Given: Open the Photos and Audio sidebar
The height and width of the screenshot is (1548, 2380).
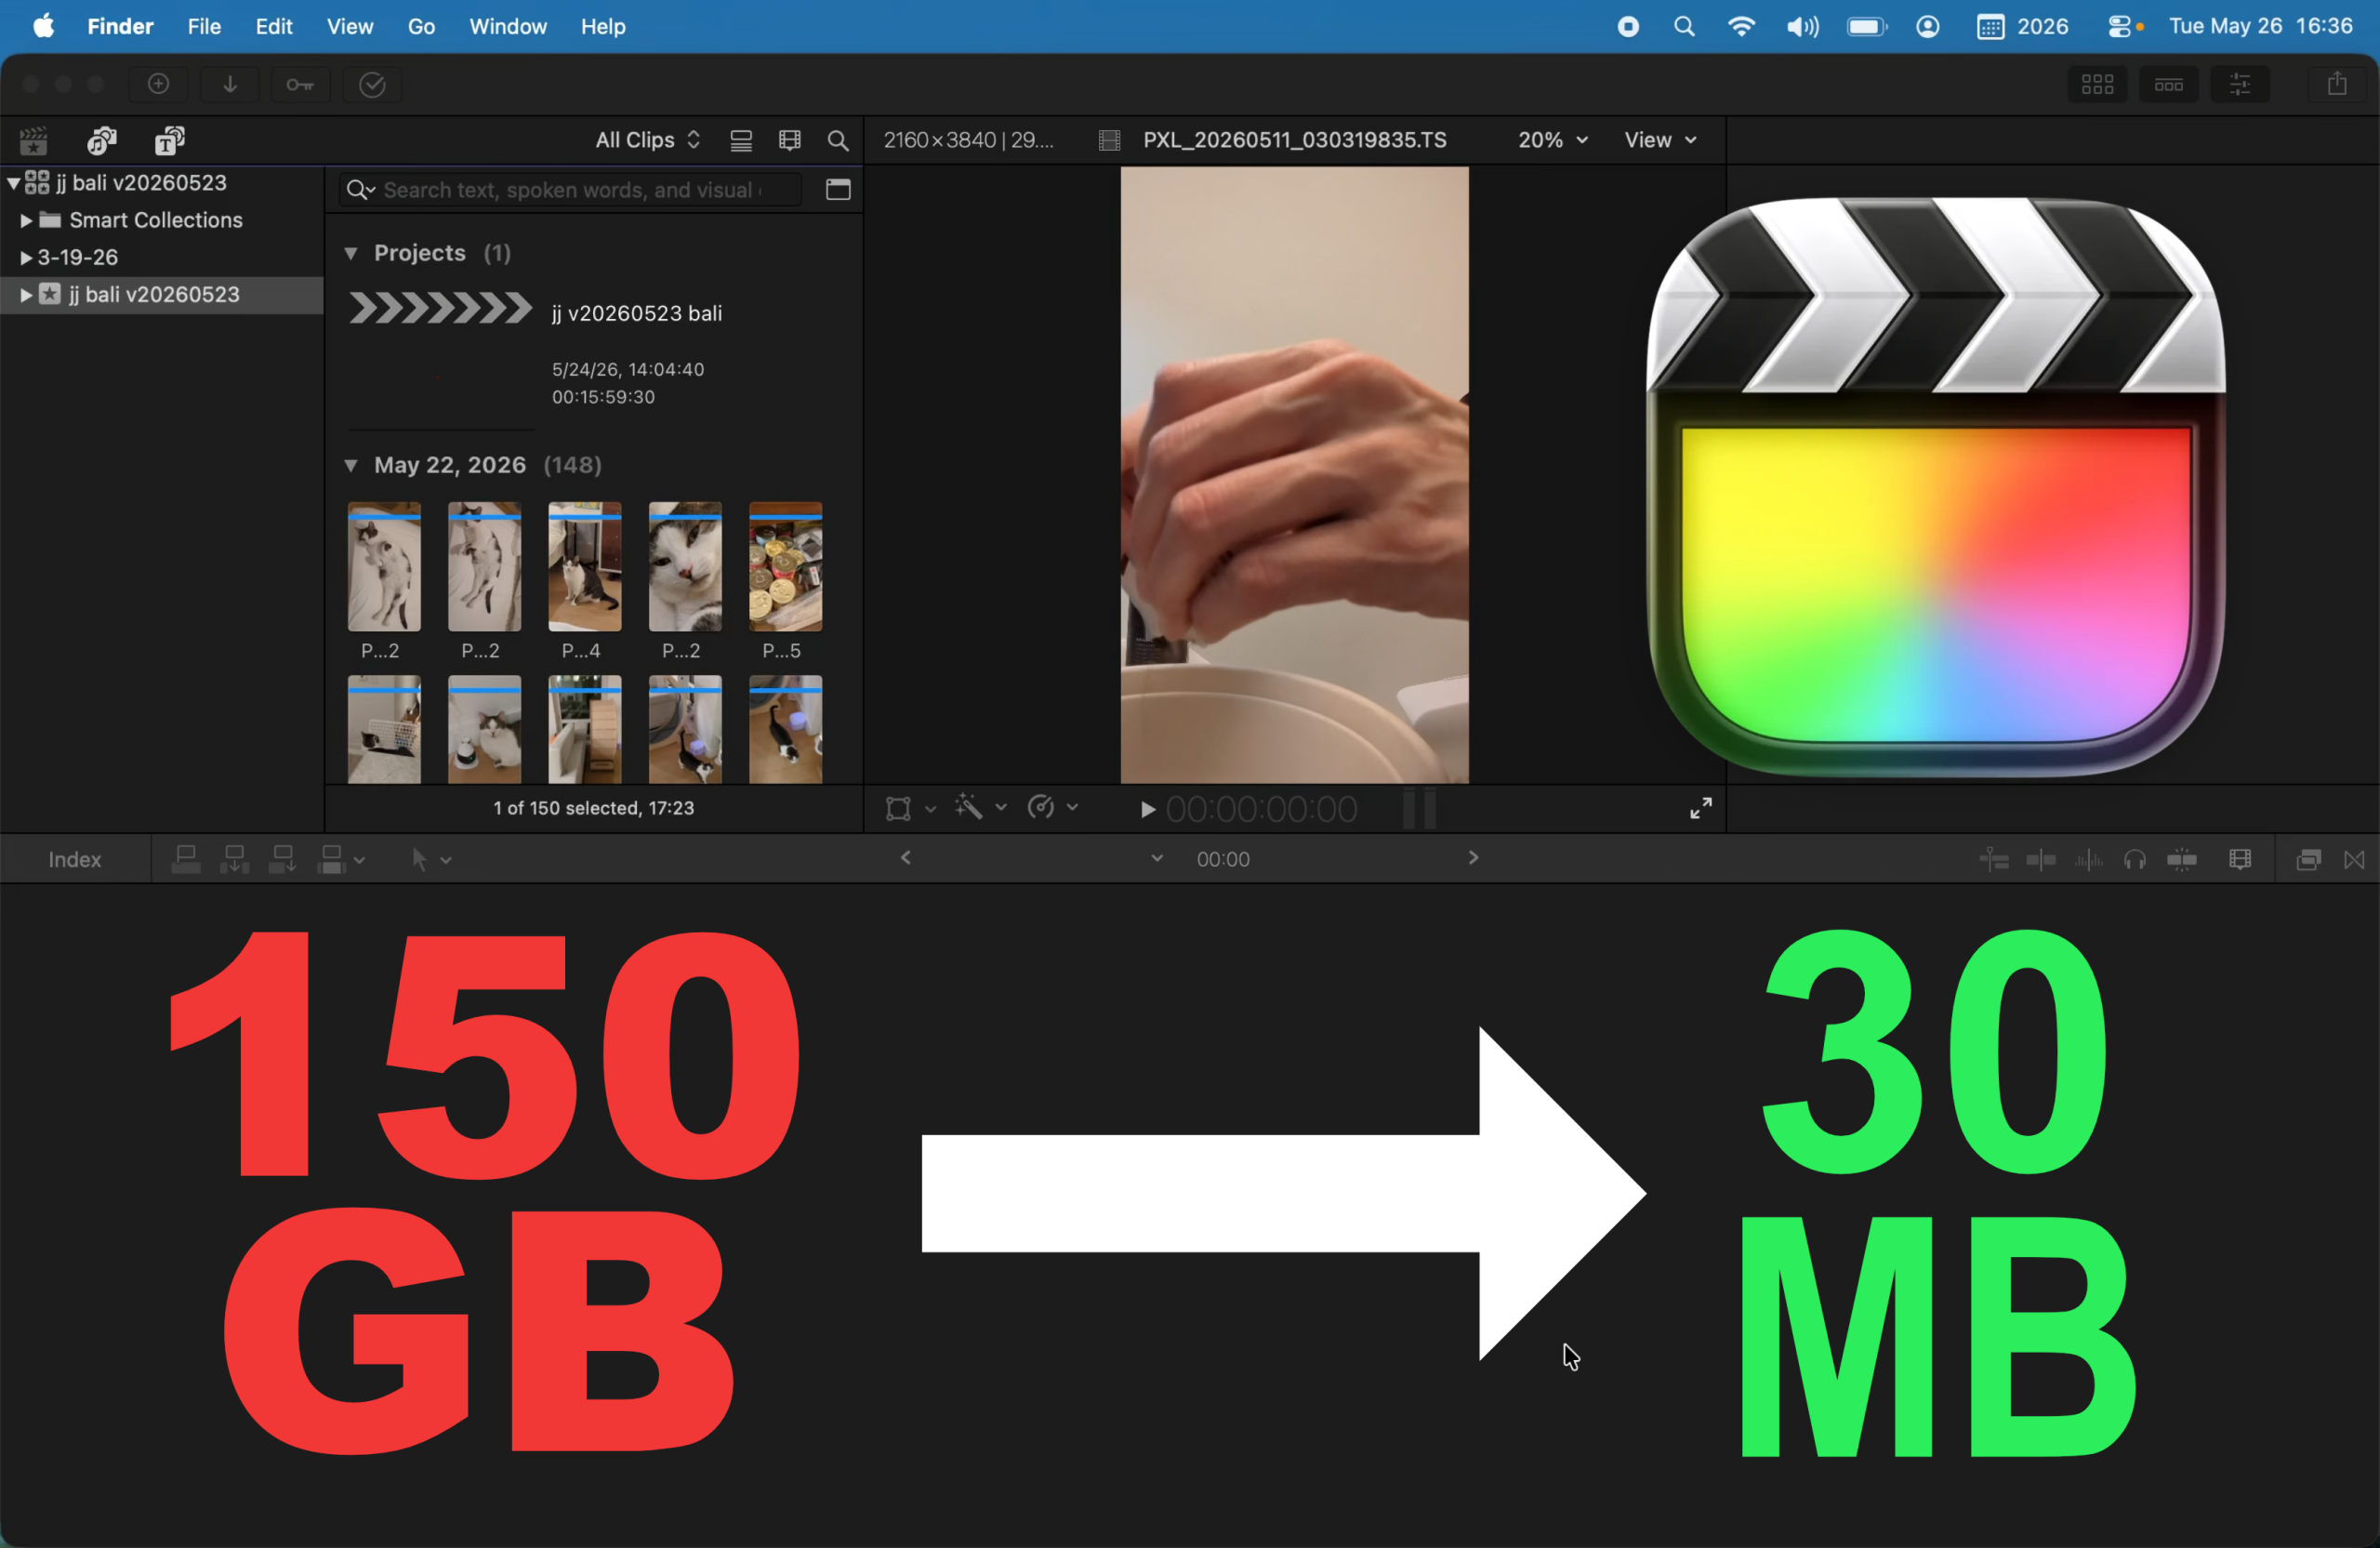Looking at the screenshot, I should coord(101,140).
